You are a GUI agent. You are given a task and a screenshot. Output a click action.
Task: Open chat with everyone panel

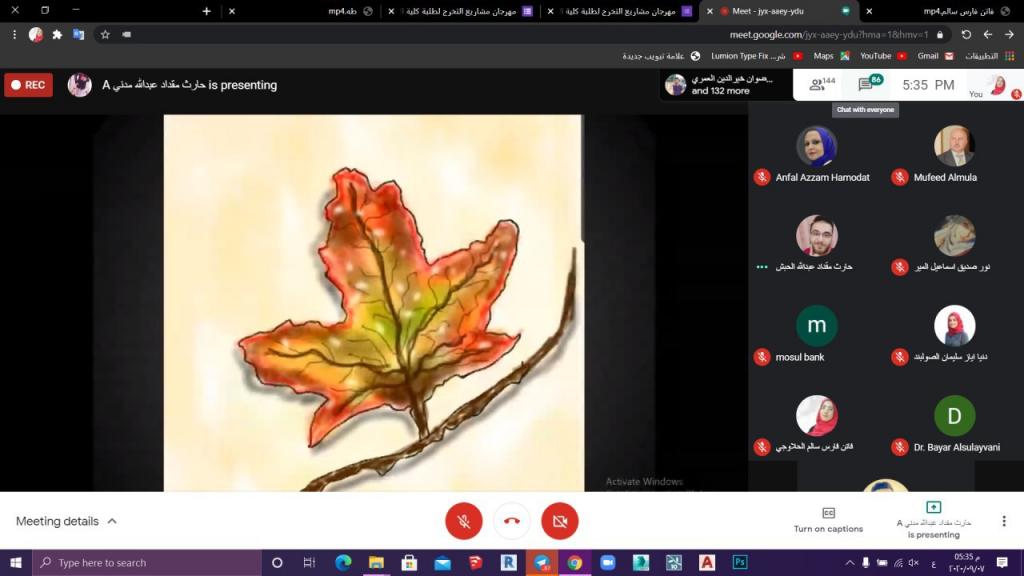[x=866, y=85]
